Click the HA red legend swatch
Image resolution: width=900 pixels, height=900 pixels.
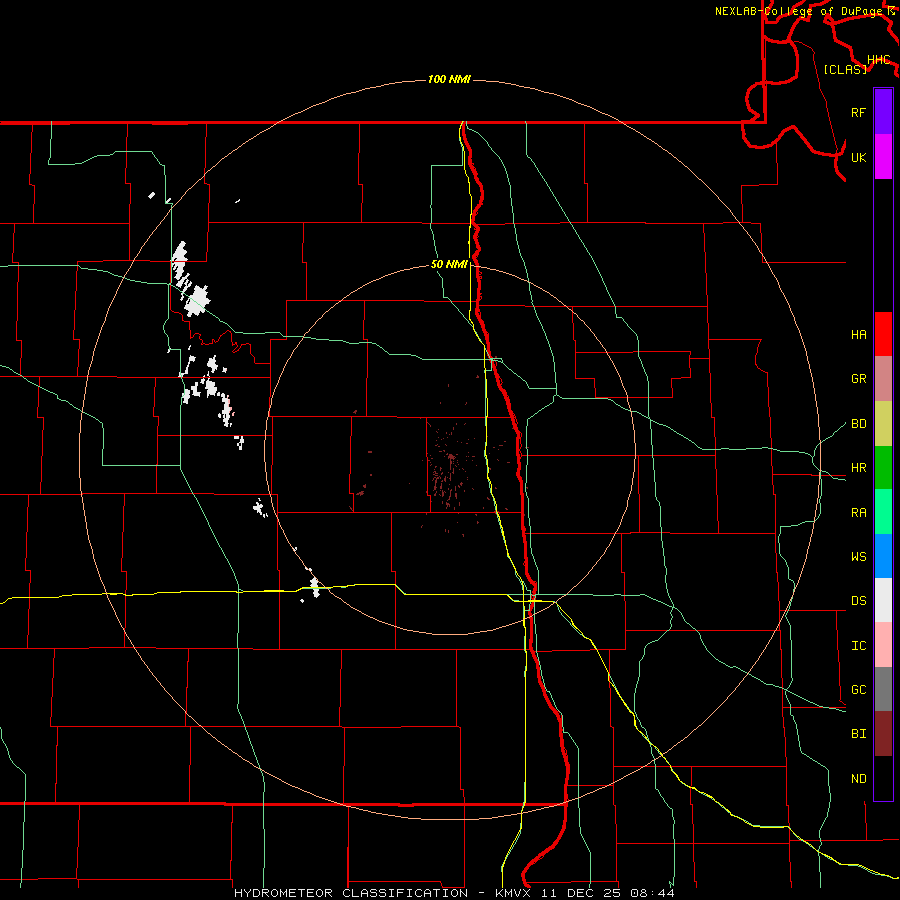tap(883, 334)
